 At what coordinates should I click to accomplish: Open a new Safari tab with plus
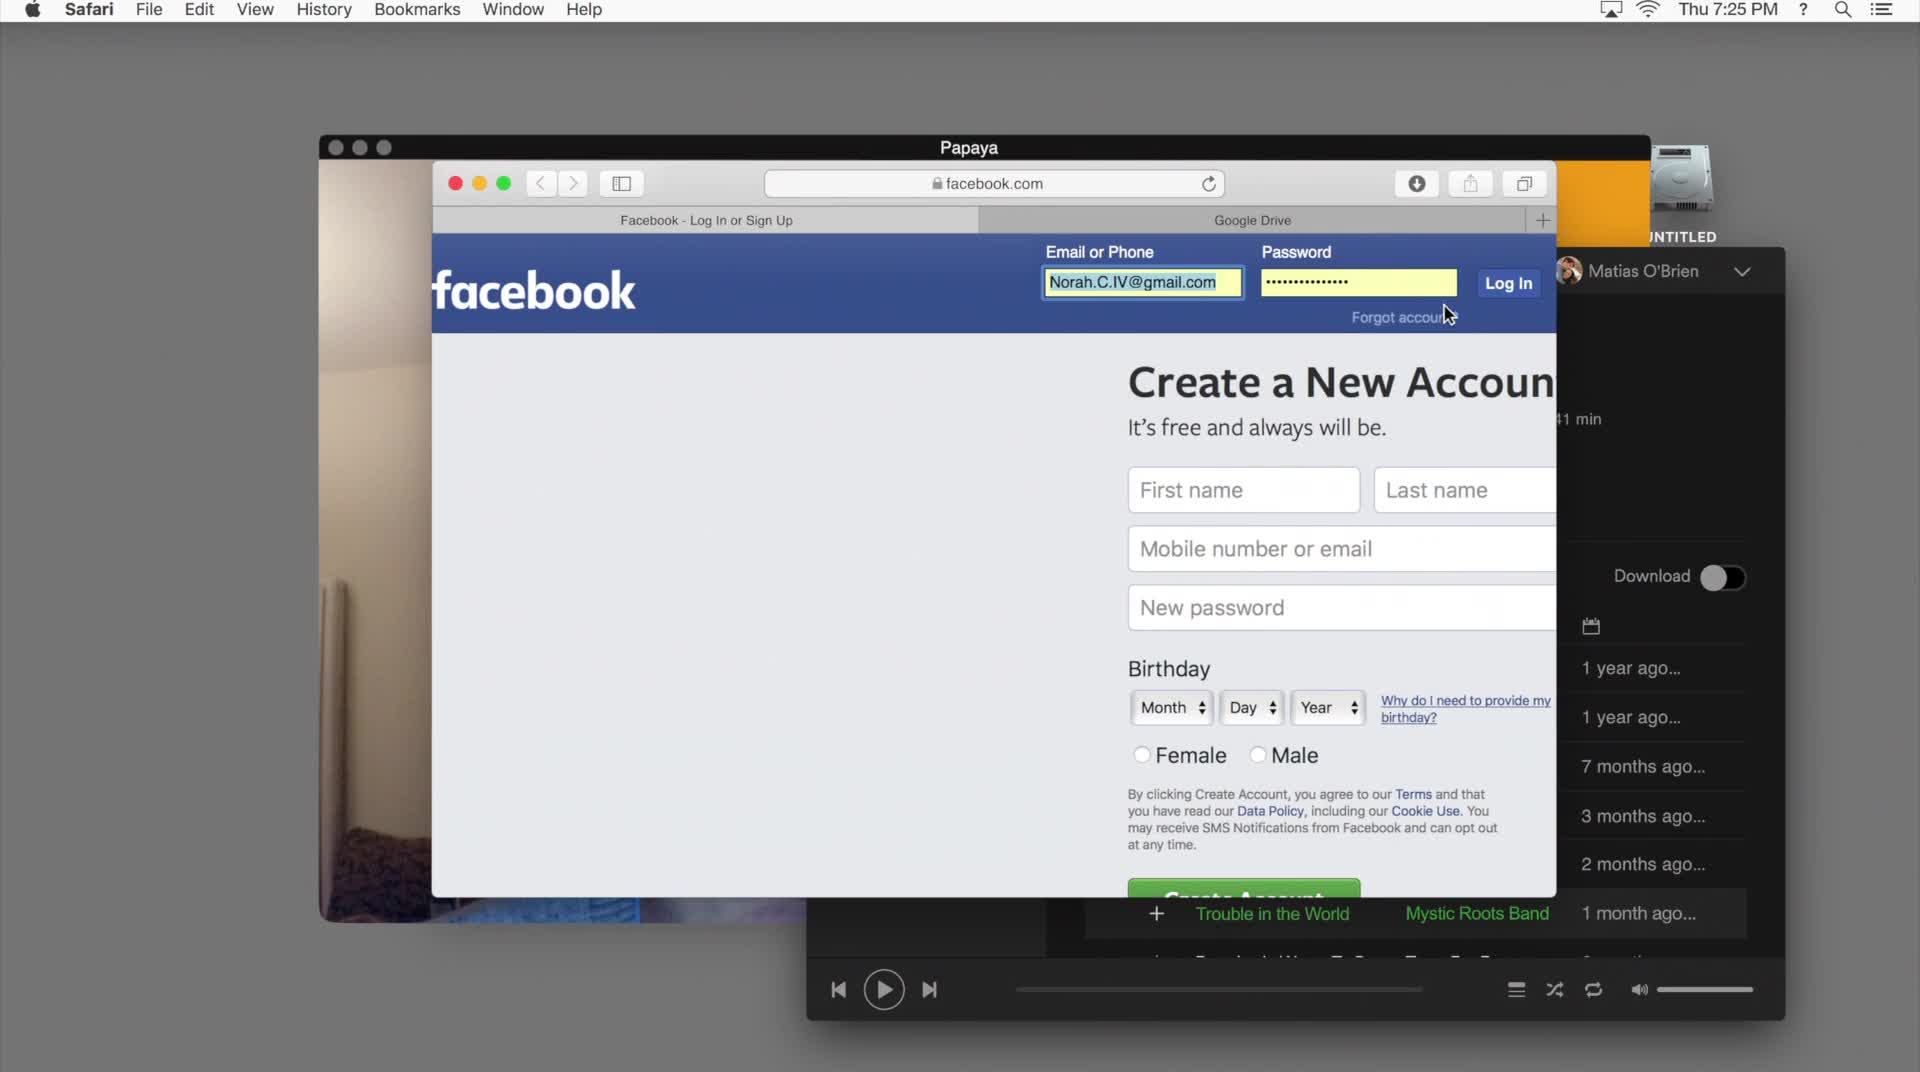[x=1542, y=220]
